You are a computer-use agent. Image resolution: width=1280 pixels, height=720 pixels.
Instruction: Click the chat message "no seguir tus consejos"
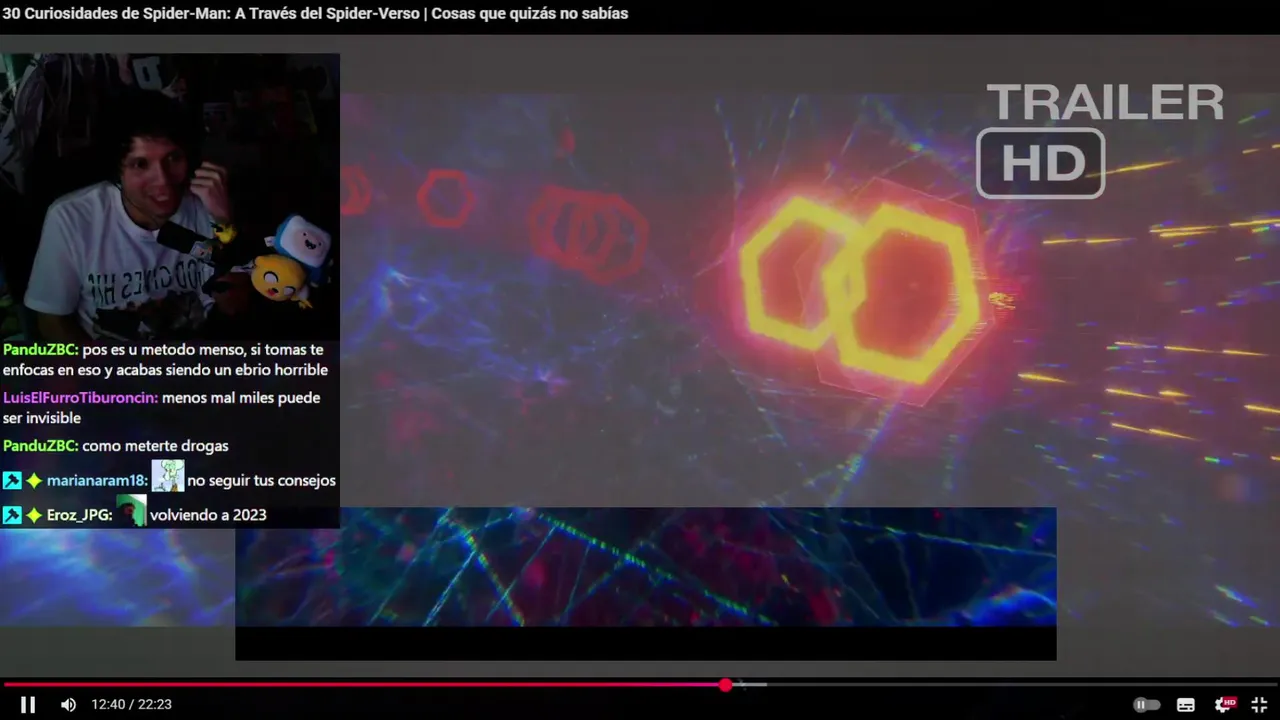(x=261, y=481)
